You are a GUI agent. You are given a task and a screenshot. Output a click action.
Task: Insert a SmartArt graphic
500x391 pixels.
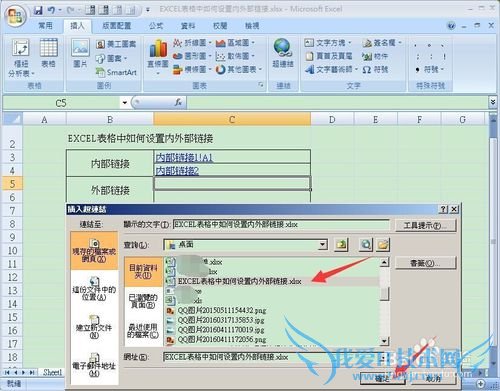[116, 72]
